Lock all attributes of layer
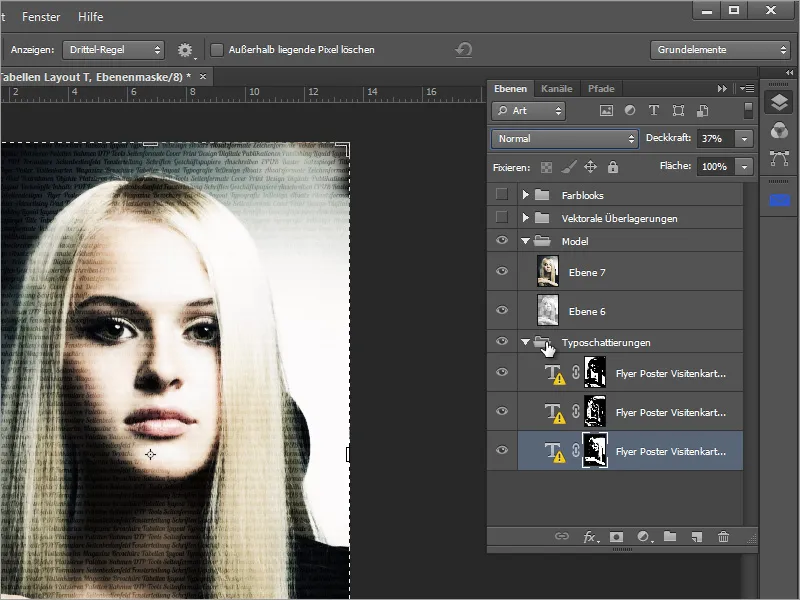This screenshot has width=800, height=600. pyautogui.click(x=613, y=167)
